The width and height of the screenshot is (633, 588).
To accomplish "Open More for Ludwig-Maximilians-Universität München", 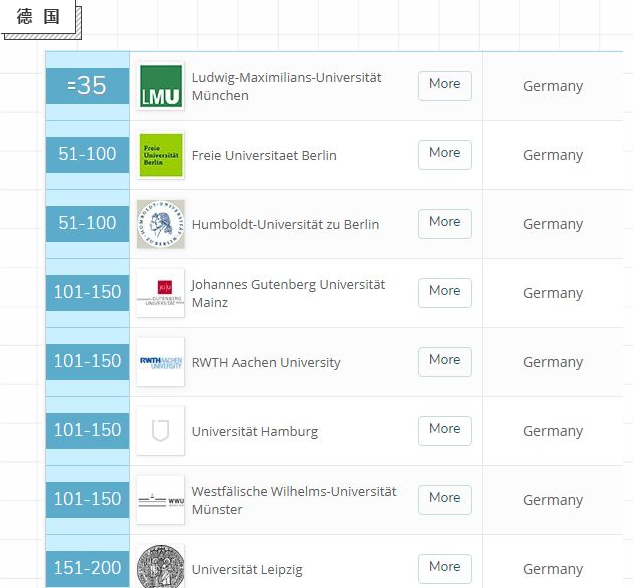I will (445, 86).
